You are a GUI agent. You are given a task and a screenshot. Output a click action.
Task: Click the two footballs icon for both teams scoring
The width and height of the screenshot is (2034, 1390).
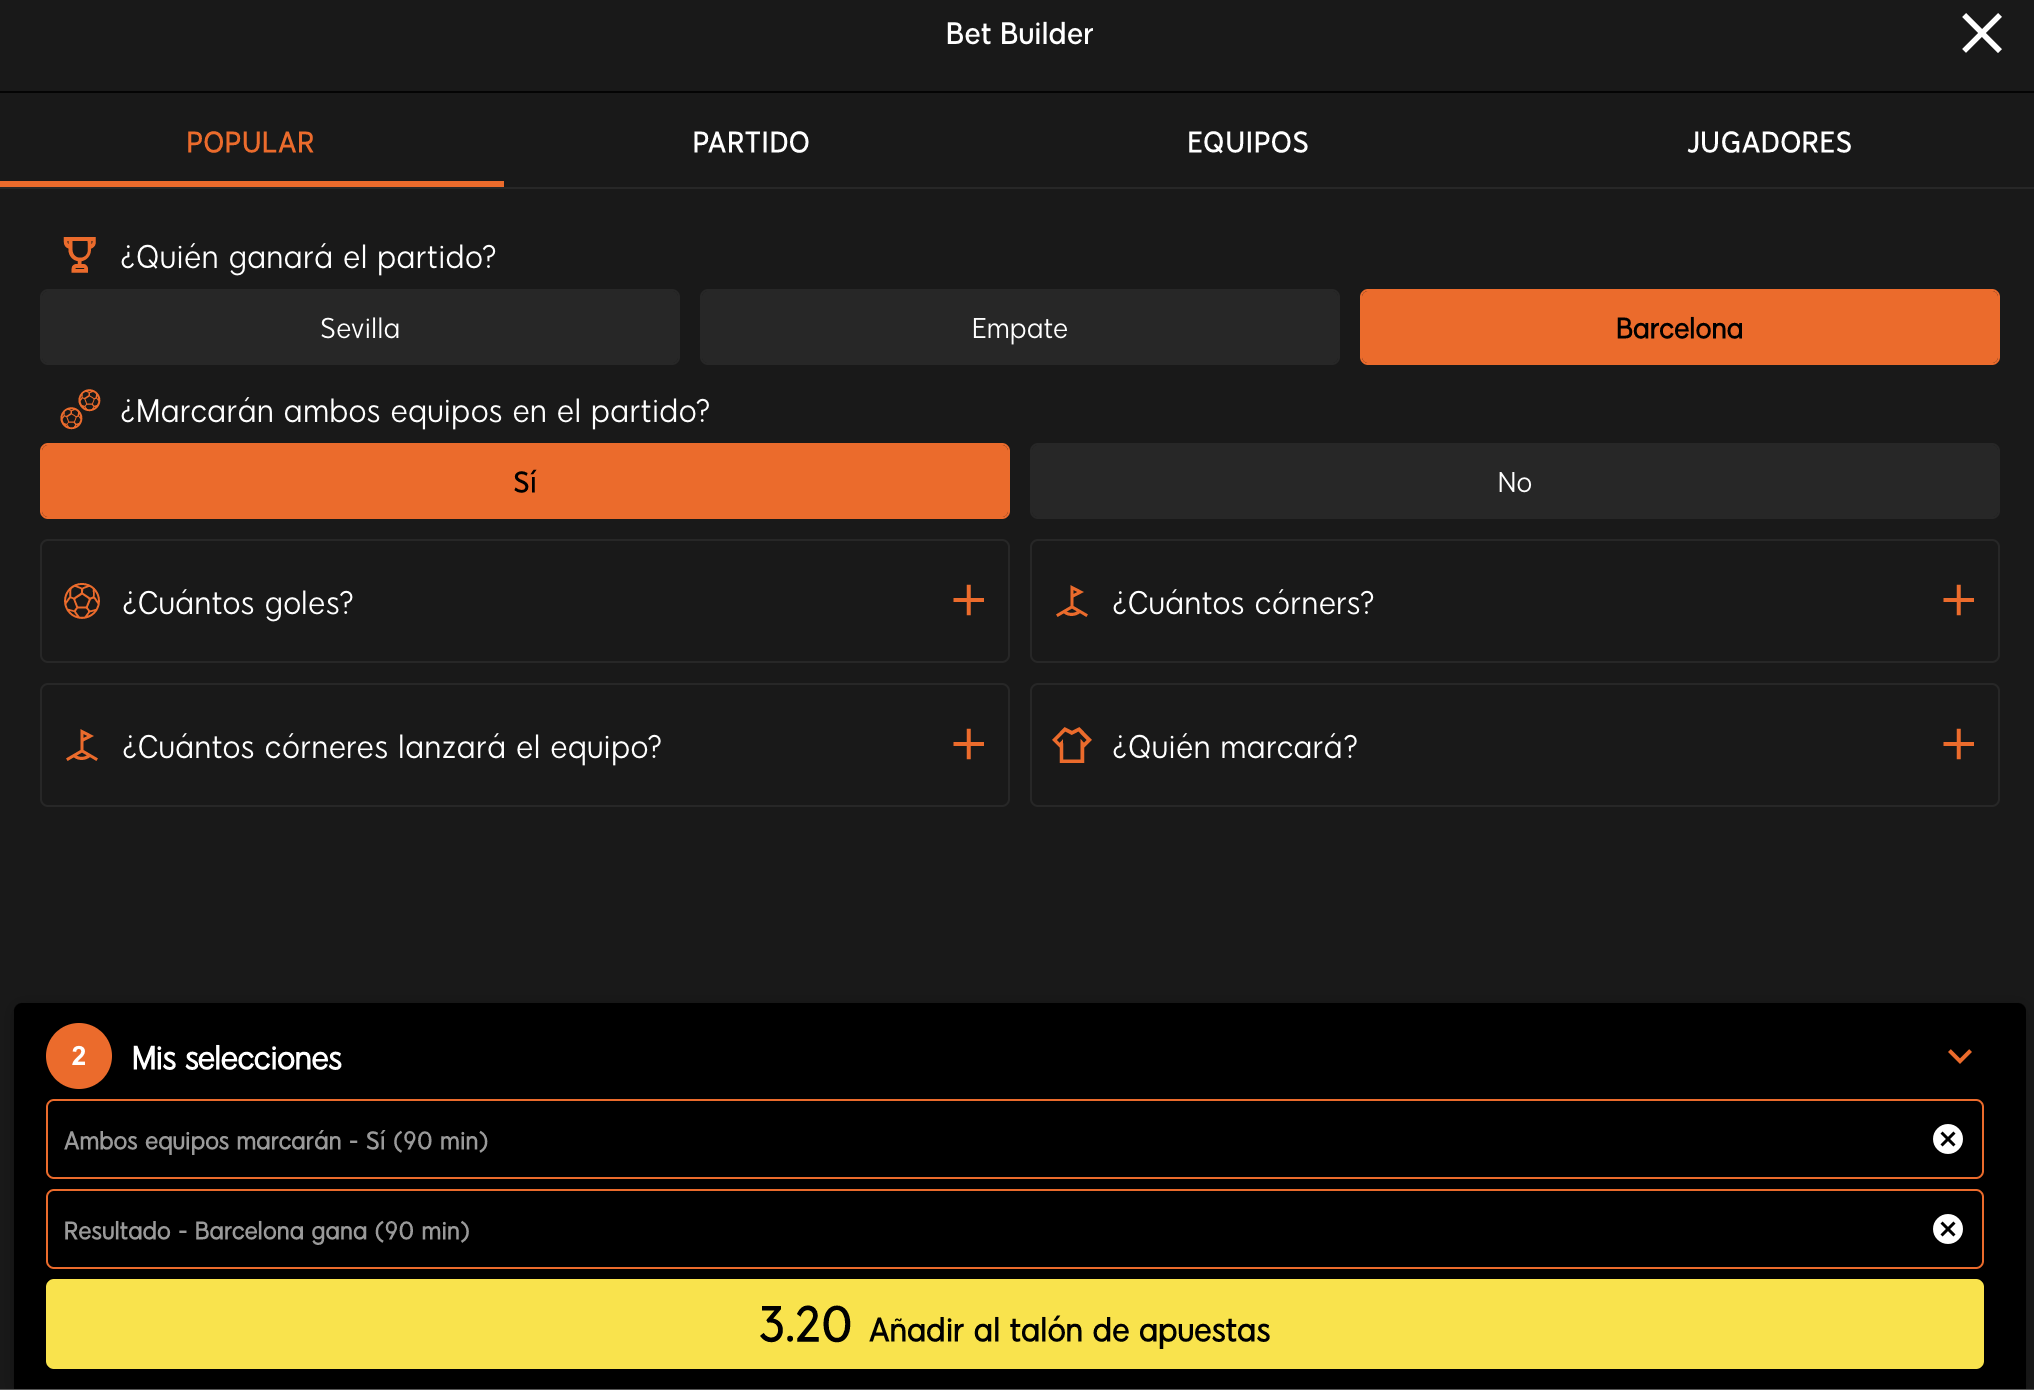click(x=80, y=409)
